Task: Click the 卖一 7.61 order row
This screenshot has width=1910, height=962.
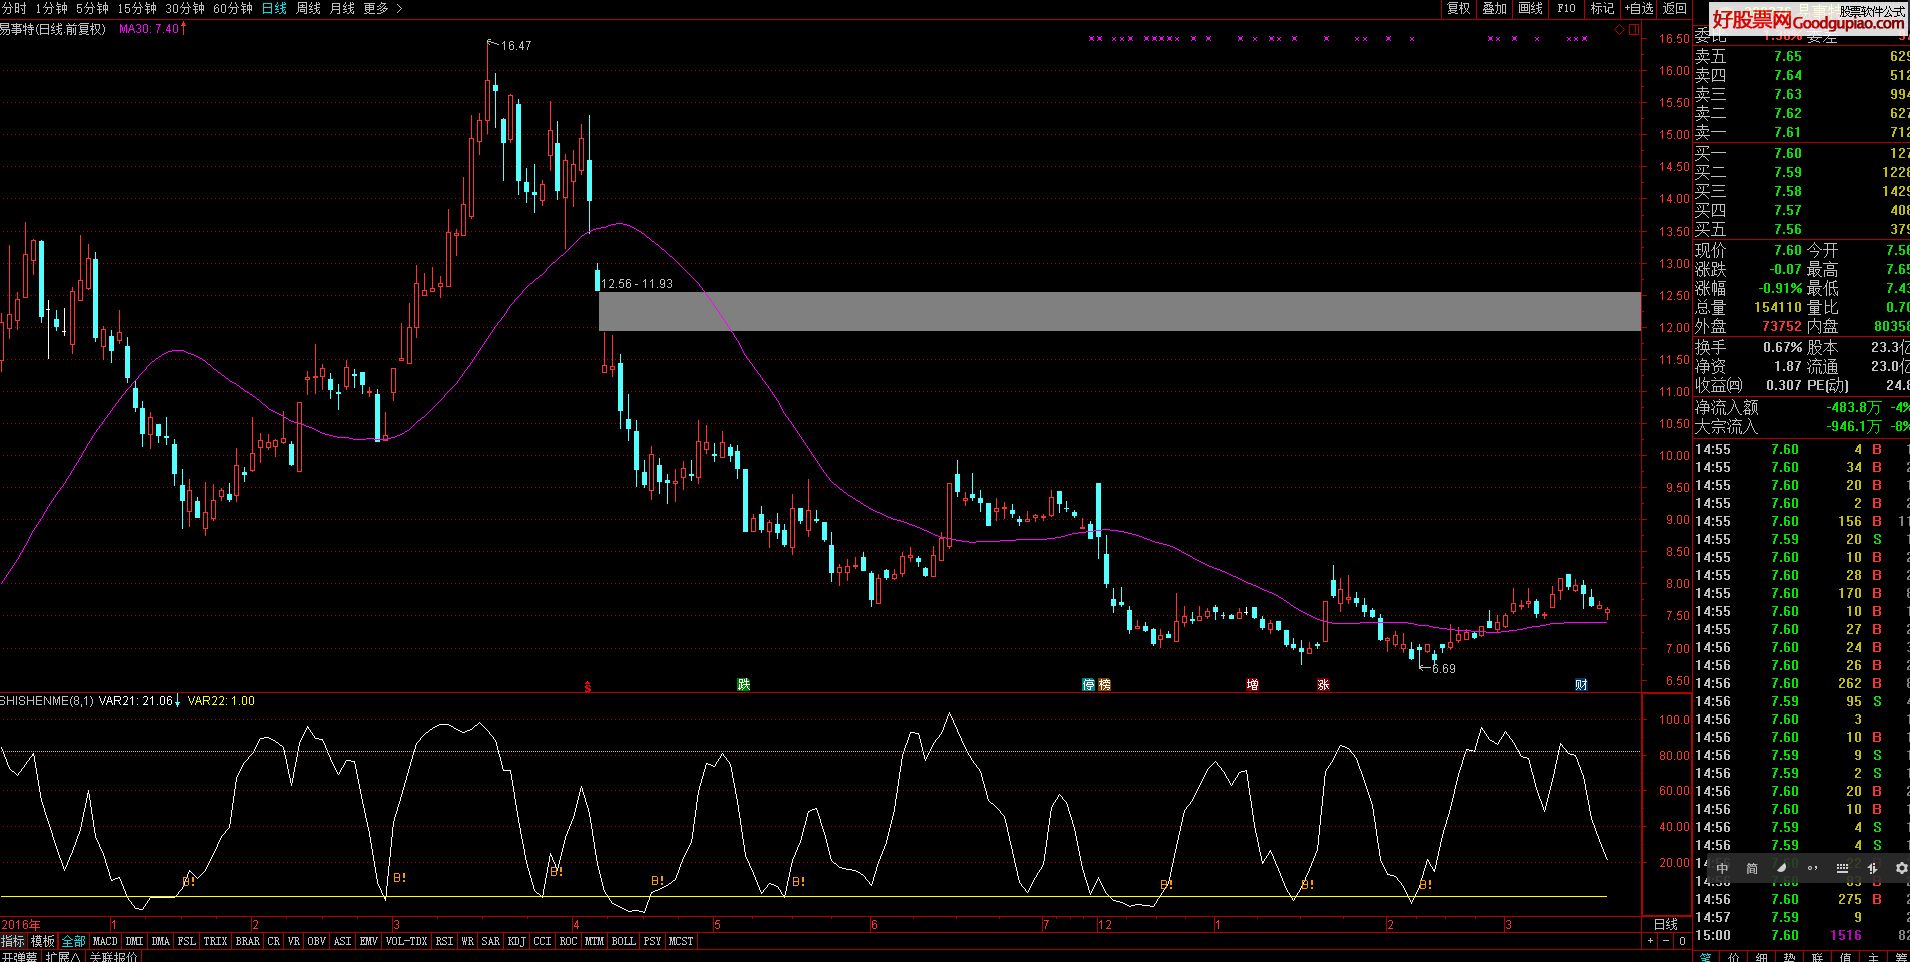Action: 1801,132
